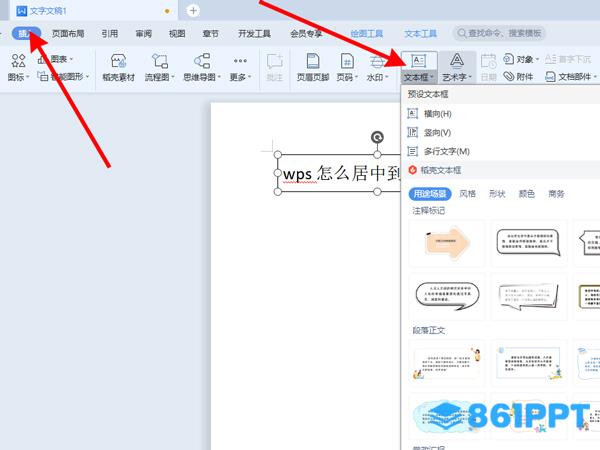Switch to the 视图 tab
The image size is (600, 450).
point(177,33)
